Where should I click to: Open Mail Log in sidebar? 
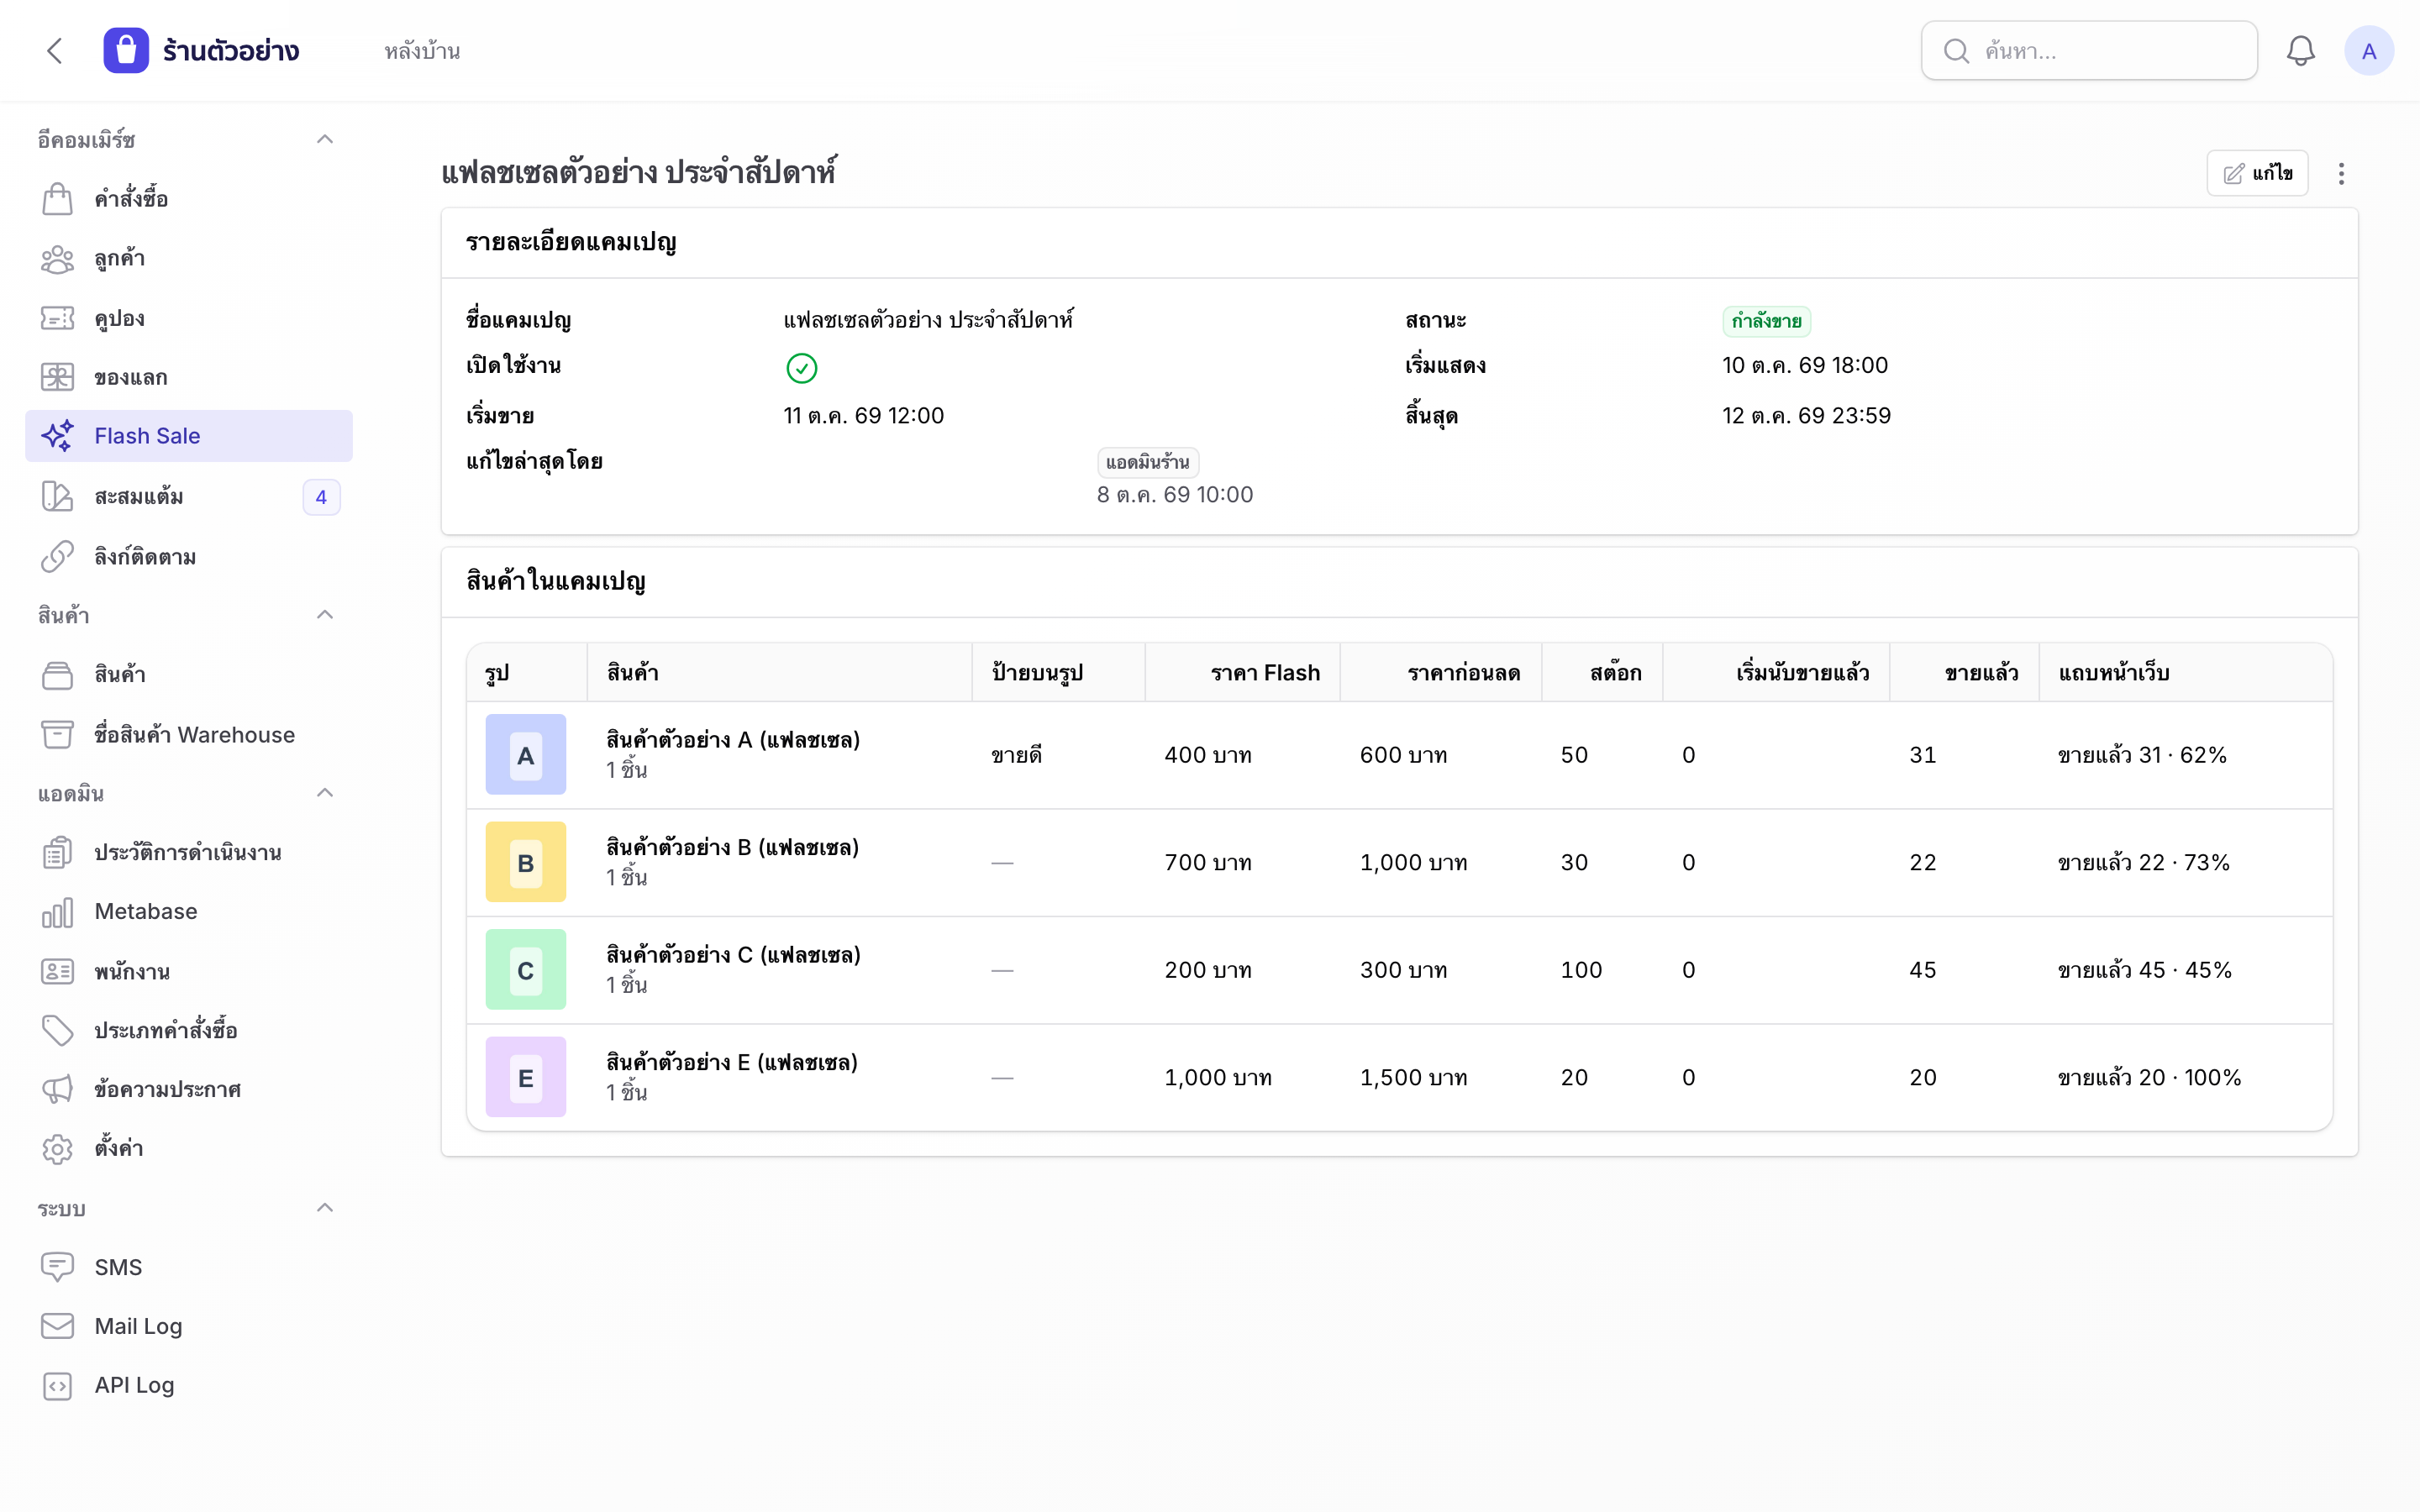(189, 1326)
